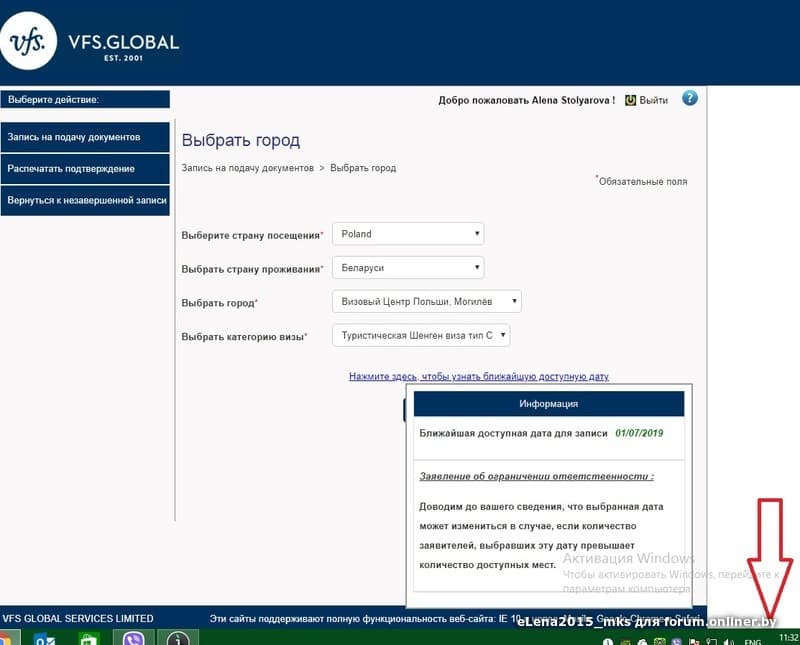
Task: Click the Выбрать страну проживания label
Action: tap(252, 269)
